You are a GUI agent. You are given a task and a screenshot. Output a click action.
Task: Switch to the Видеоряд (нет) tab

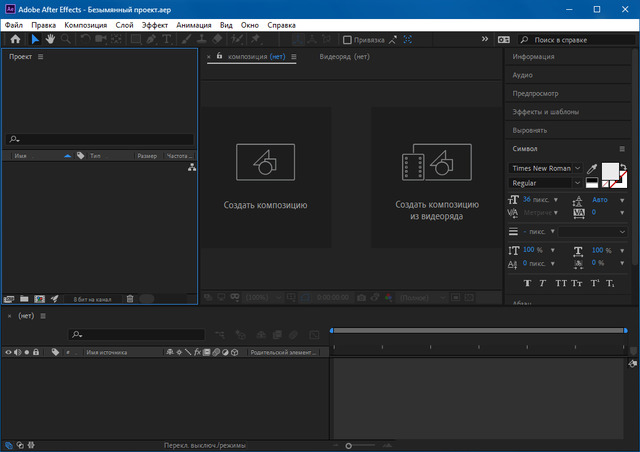pos(344,57)
